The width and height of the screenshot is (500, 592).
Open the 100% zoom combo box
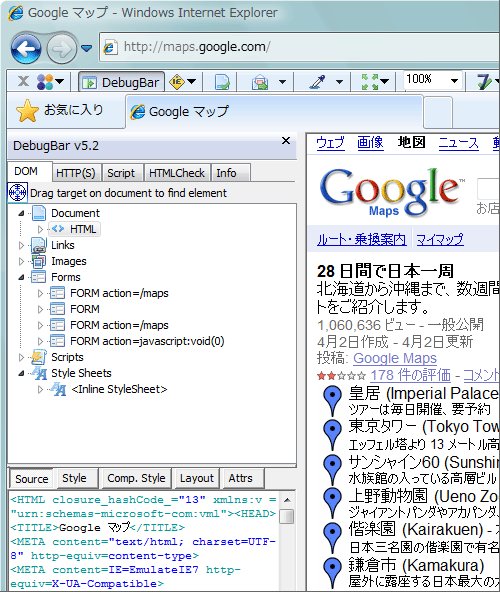click(433, 80)
